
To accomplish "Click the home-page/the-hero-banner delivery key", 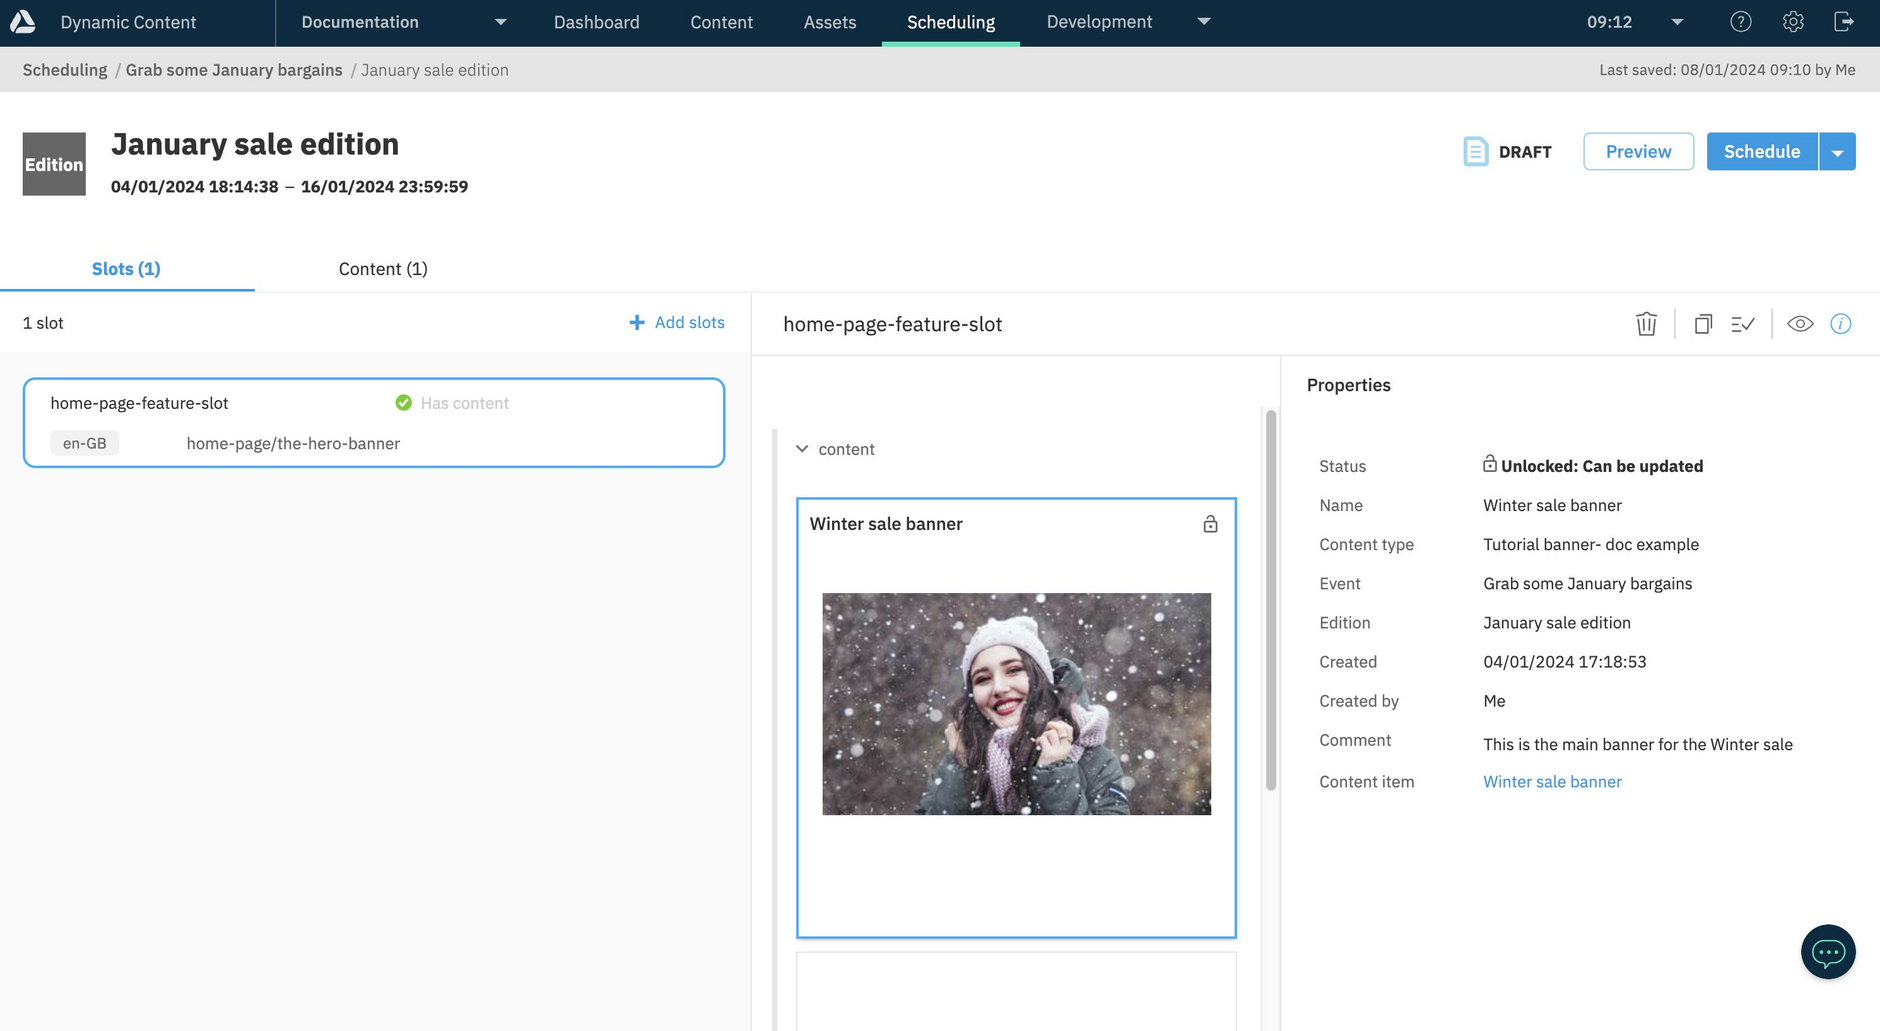I will [x=293, y=443].
